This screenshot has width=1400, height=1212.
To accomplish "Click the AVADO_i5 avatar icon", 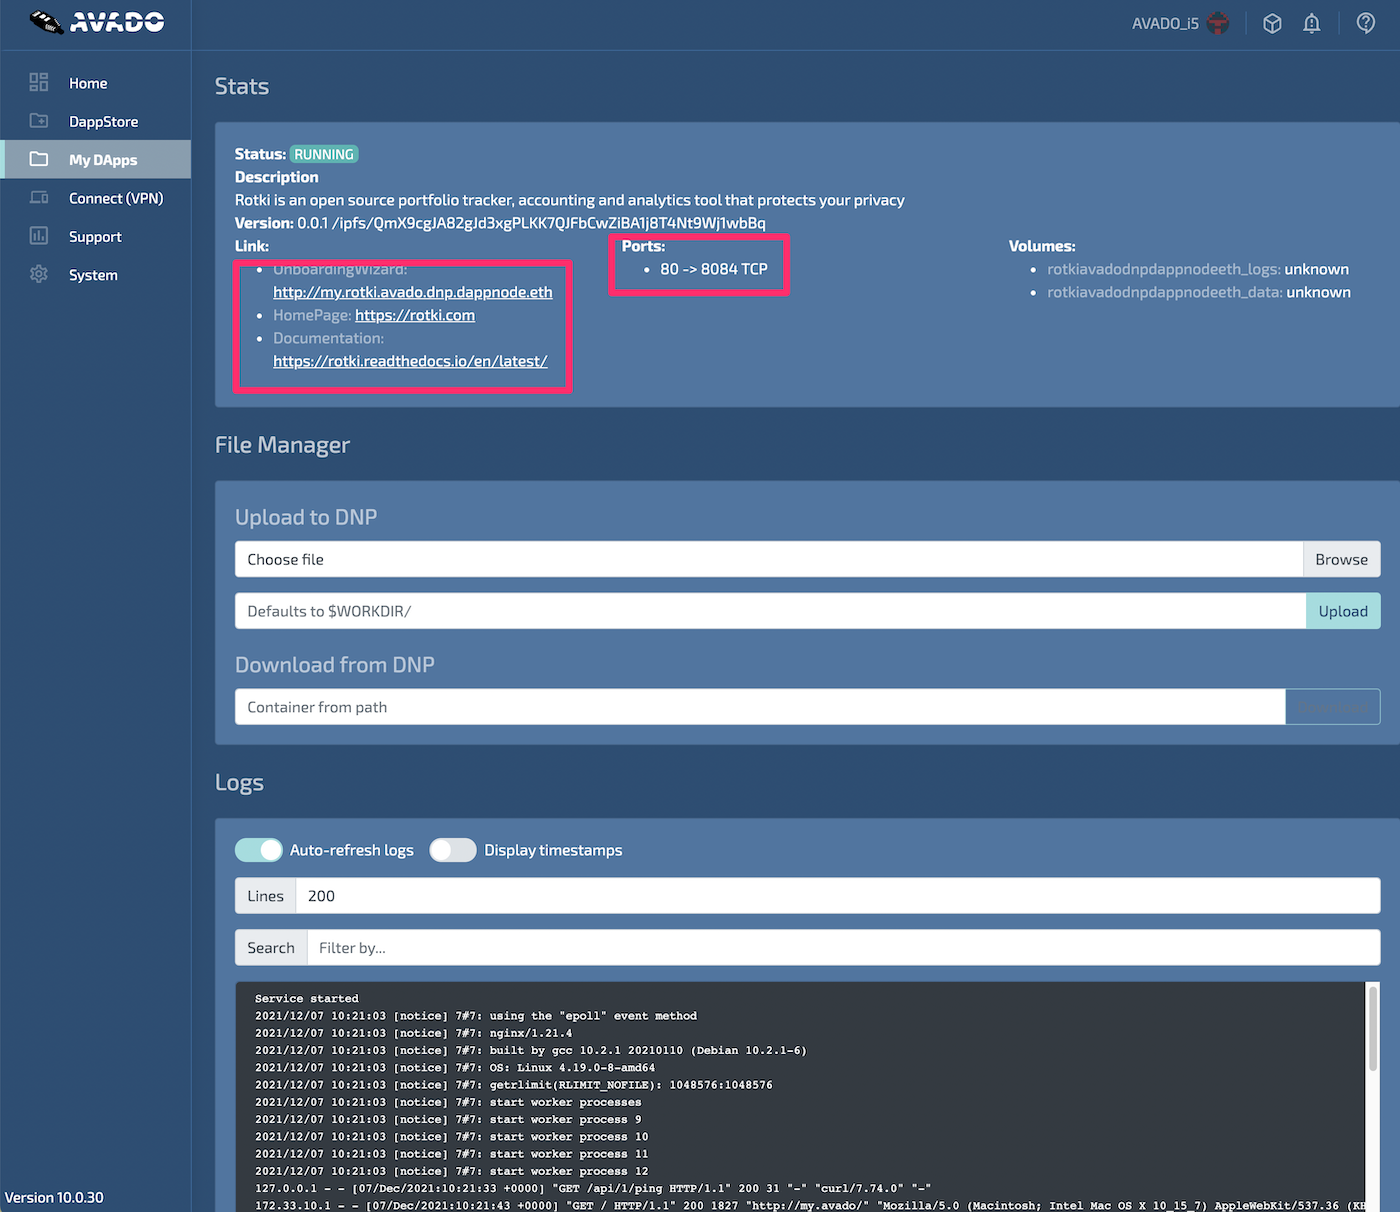I will click(1218, 23).
